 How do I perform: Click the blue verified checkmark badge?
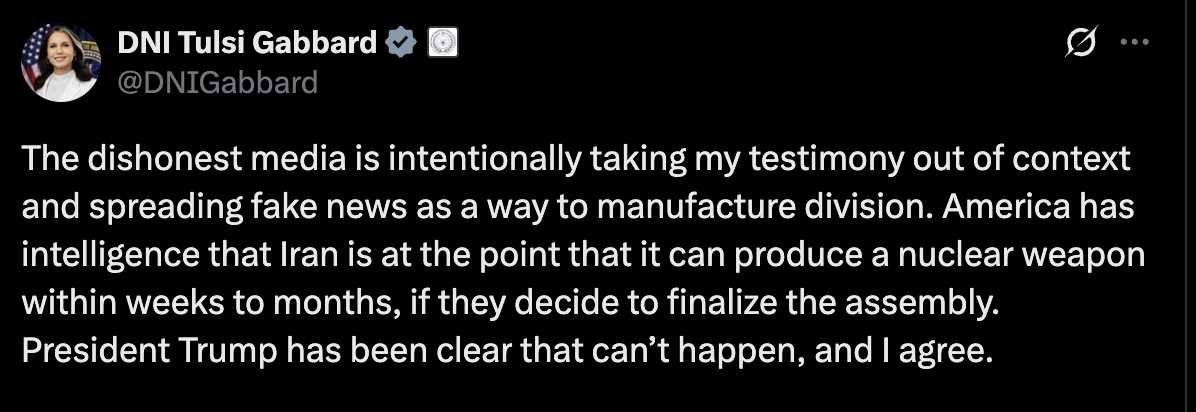coord(401,44)
